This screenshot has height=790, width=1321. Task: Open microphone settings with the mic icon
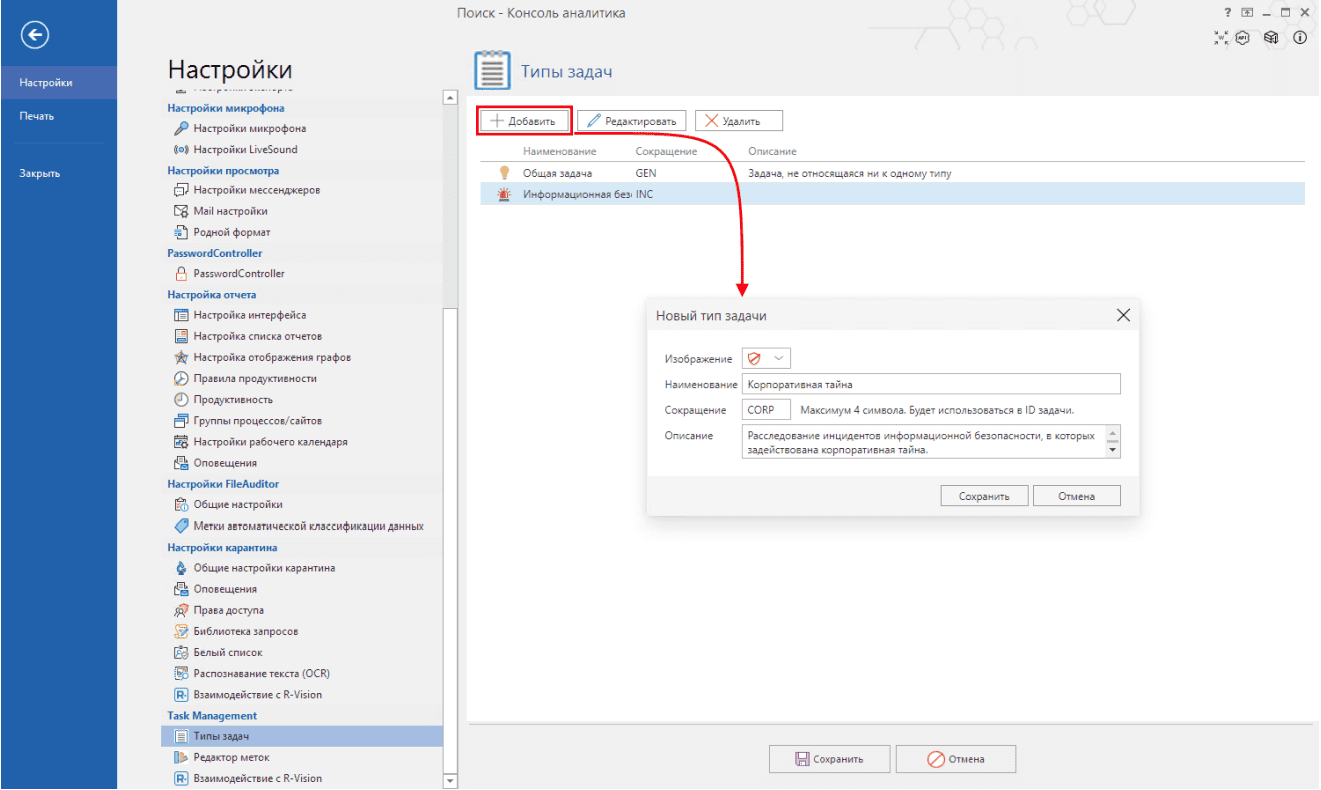point(181,128)
